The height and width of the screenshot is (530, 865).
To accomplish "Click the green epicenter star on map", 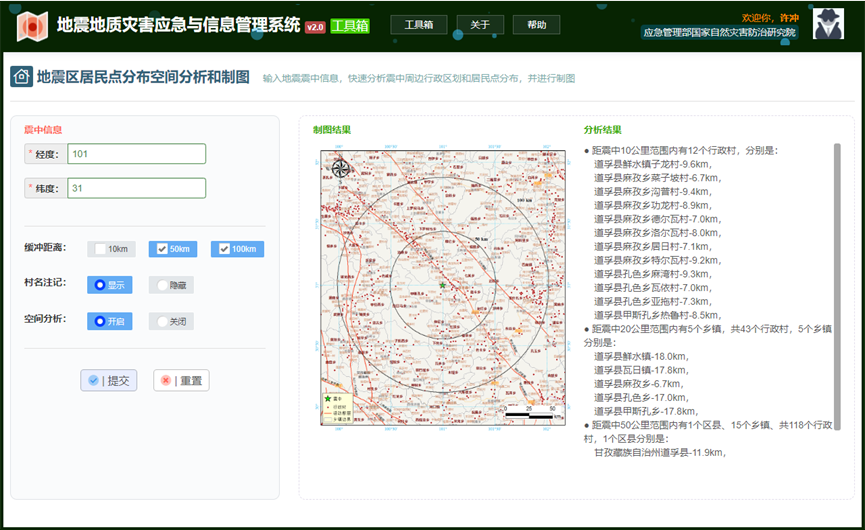I will [x=442, y=285].
